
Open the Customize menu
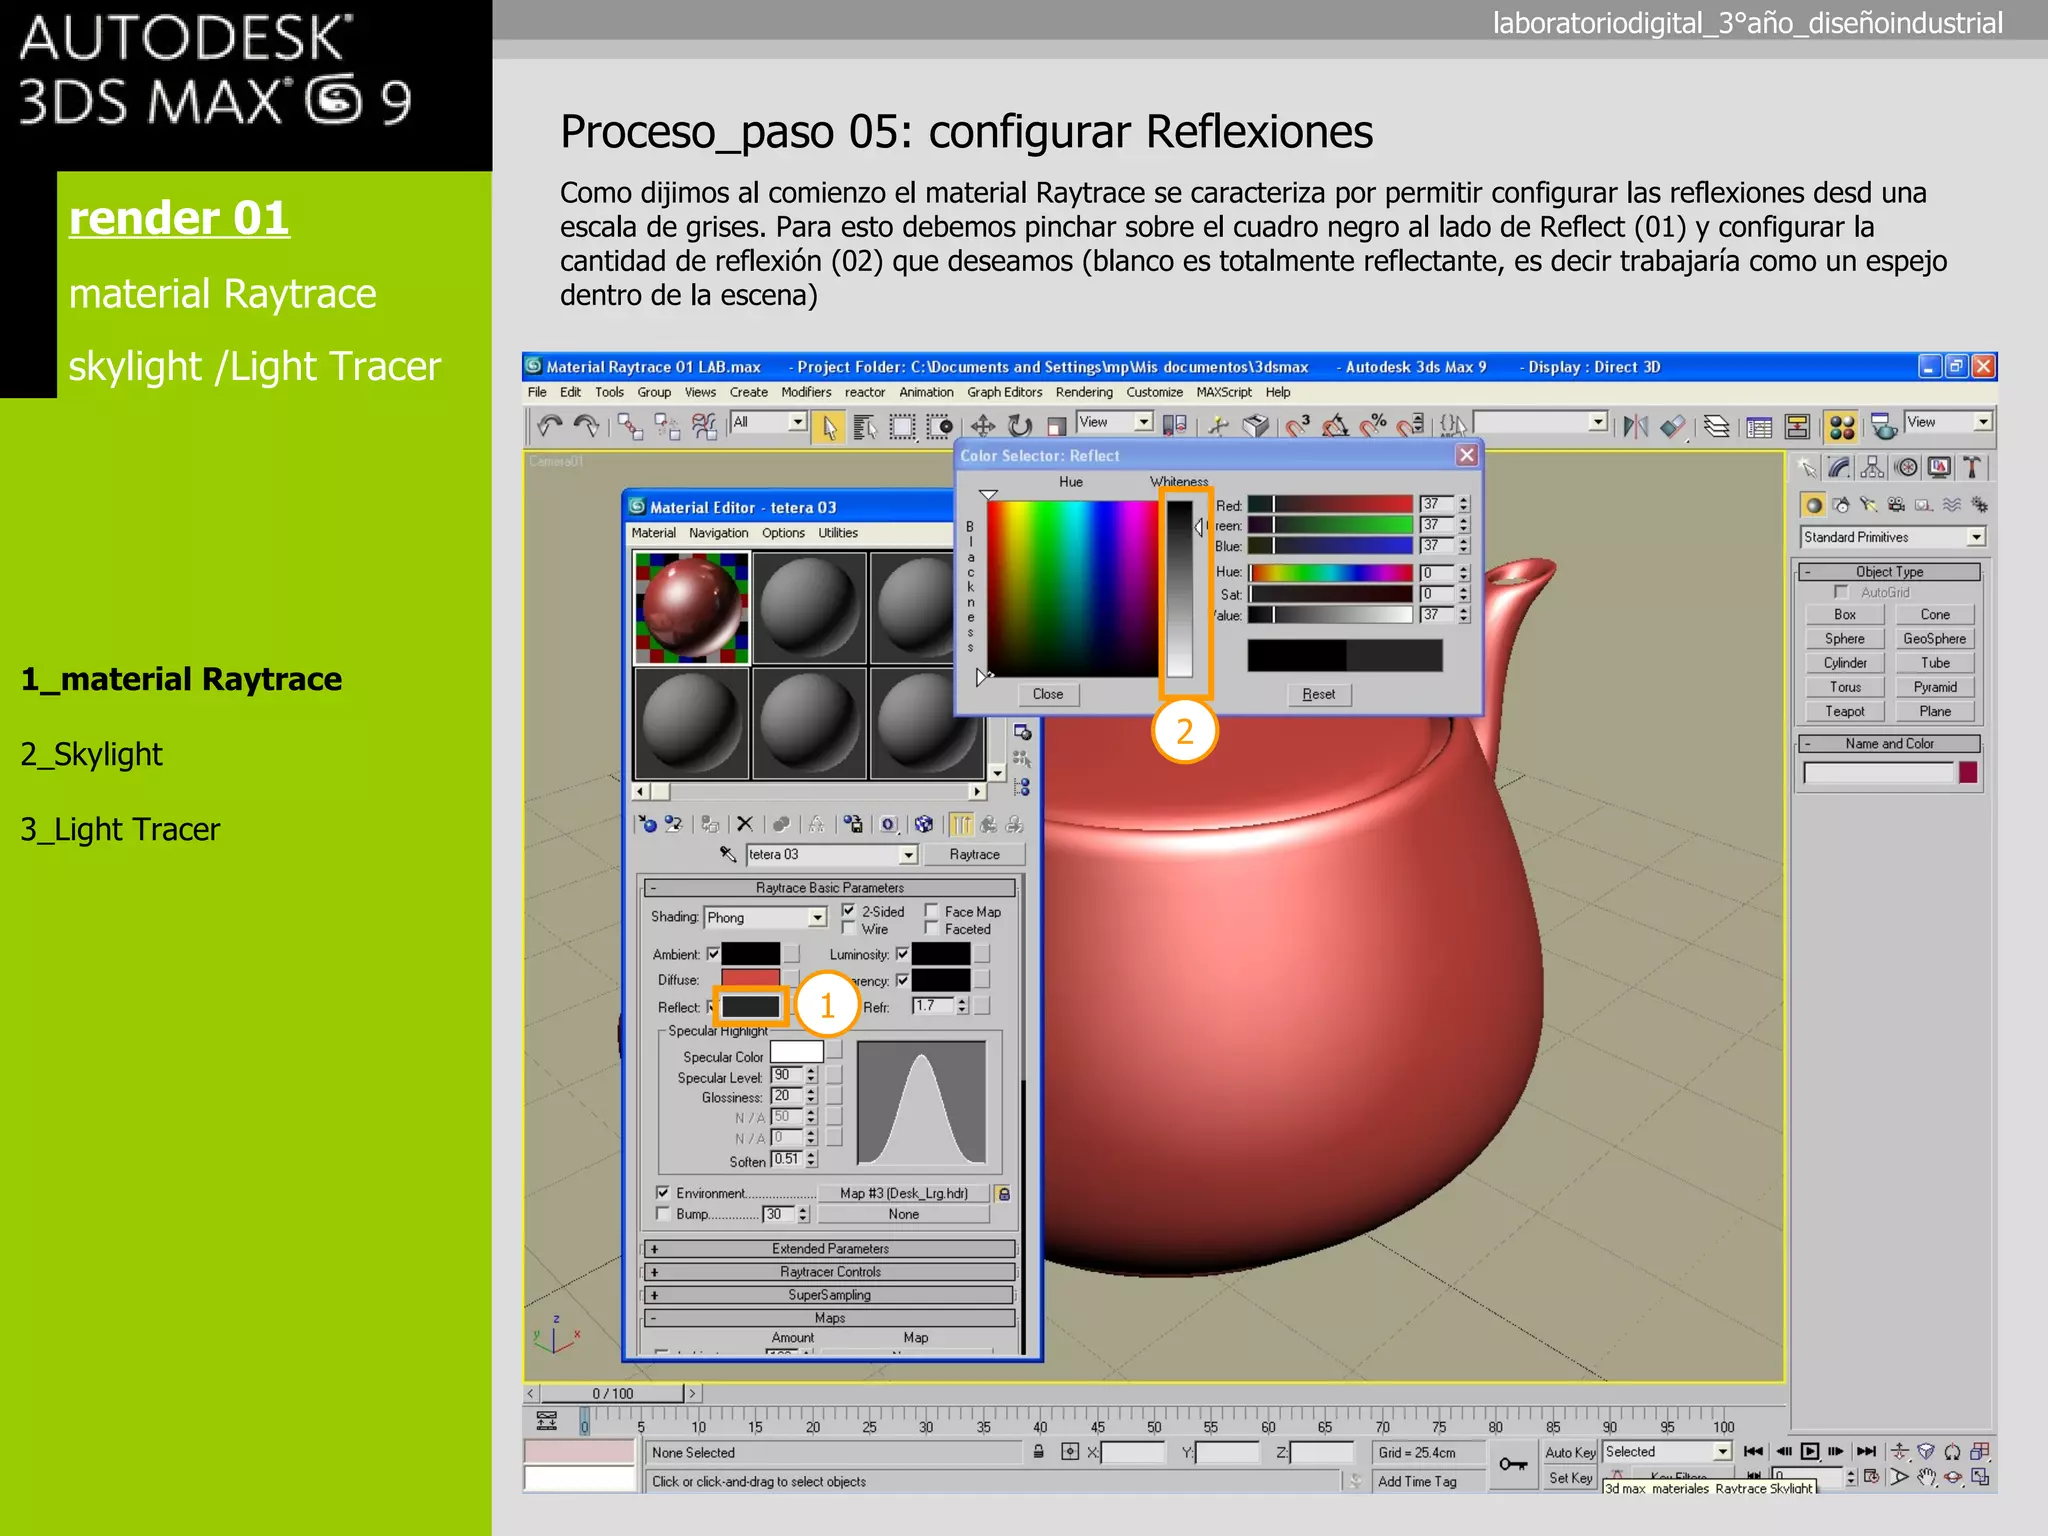click(x=1154, y=392)
